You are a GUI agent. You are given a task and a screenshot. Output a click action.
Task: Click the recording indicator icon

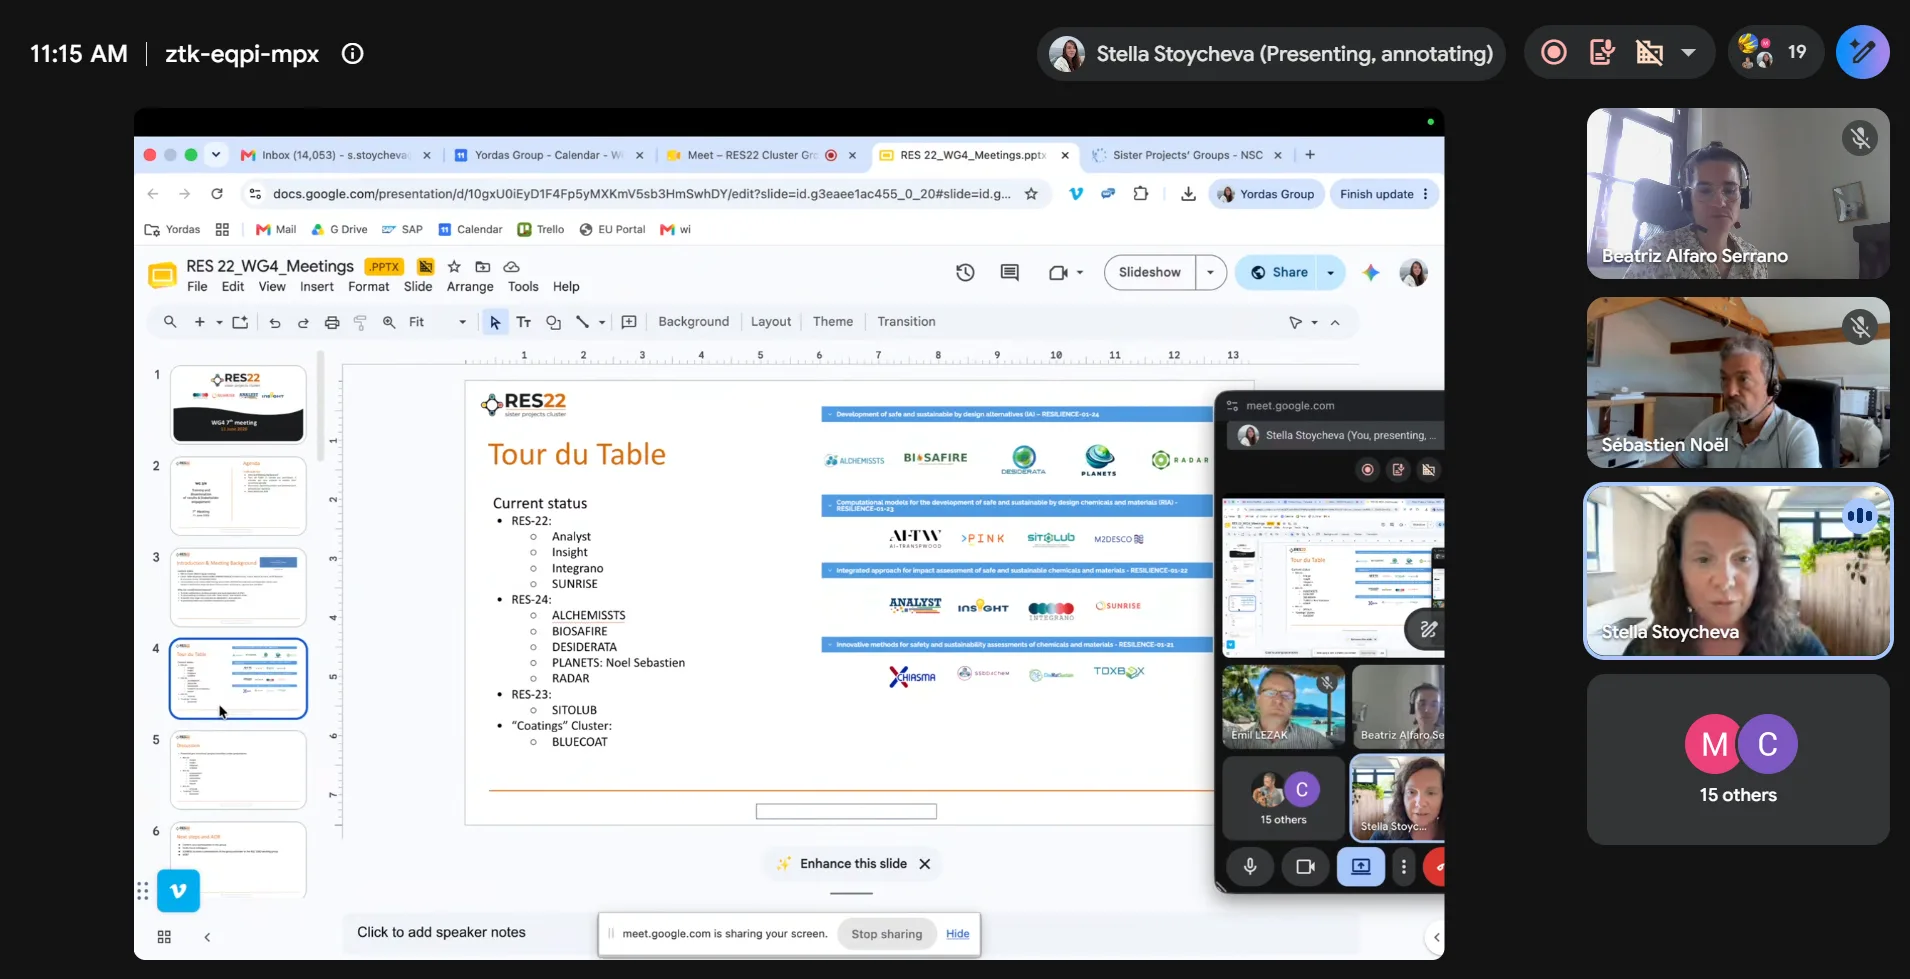pos(1554,52)
